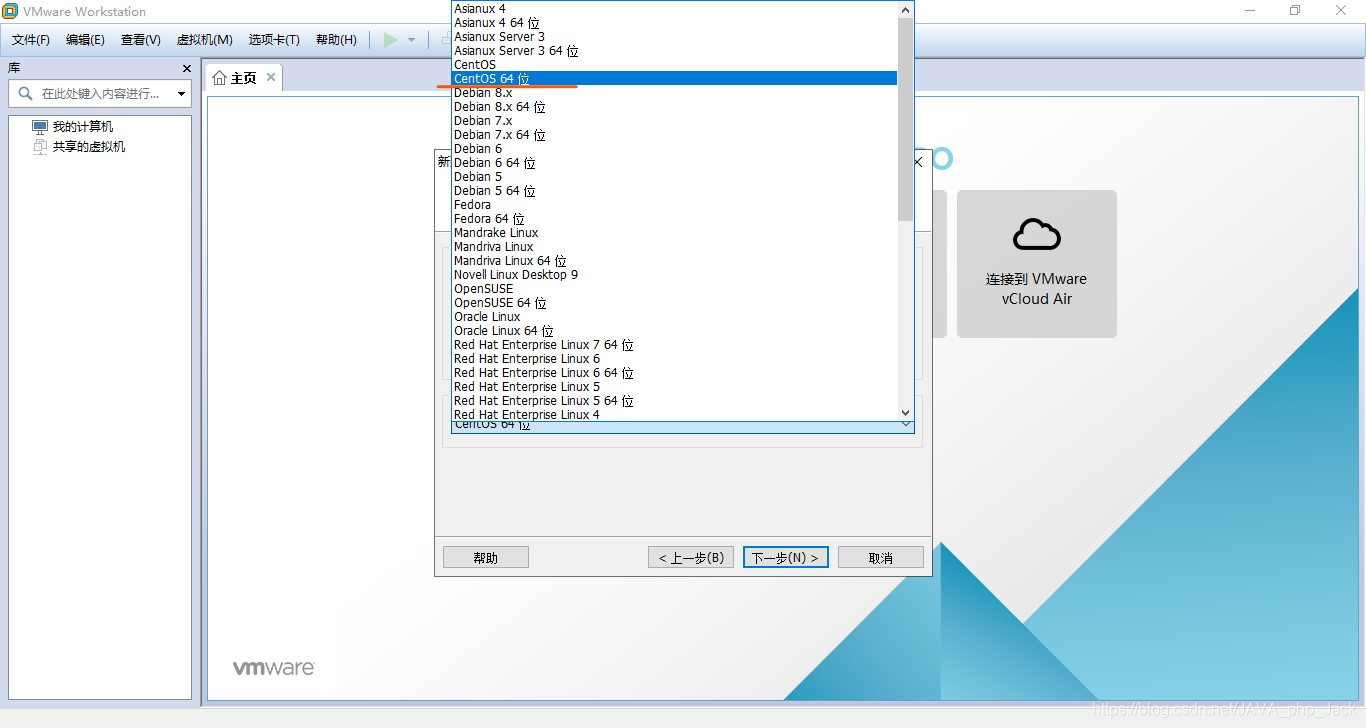1366x728 pixels.
Task: Click the 帮助 button in the wizard
Action: [486, 557]
